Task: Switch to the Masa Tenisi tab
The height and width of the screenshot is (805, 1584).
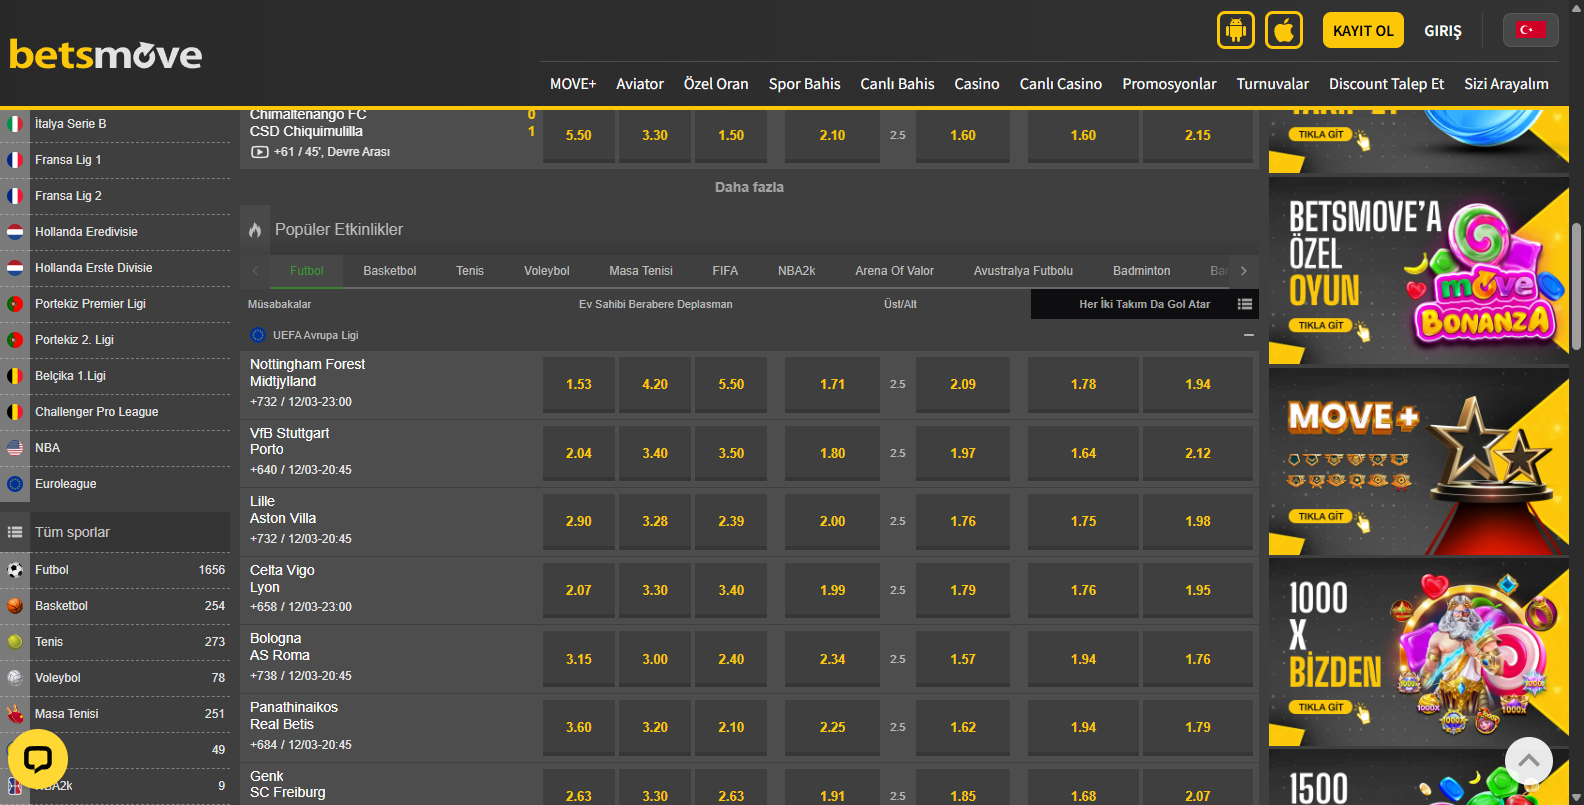Action: (641, 271)
